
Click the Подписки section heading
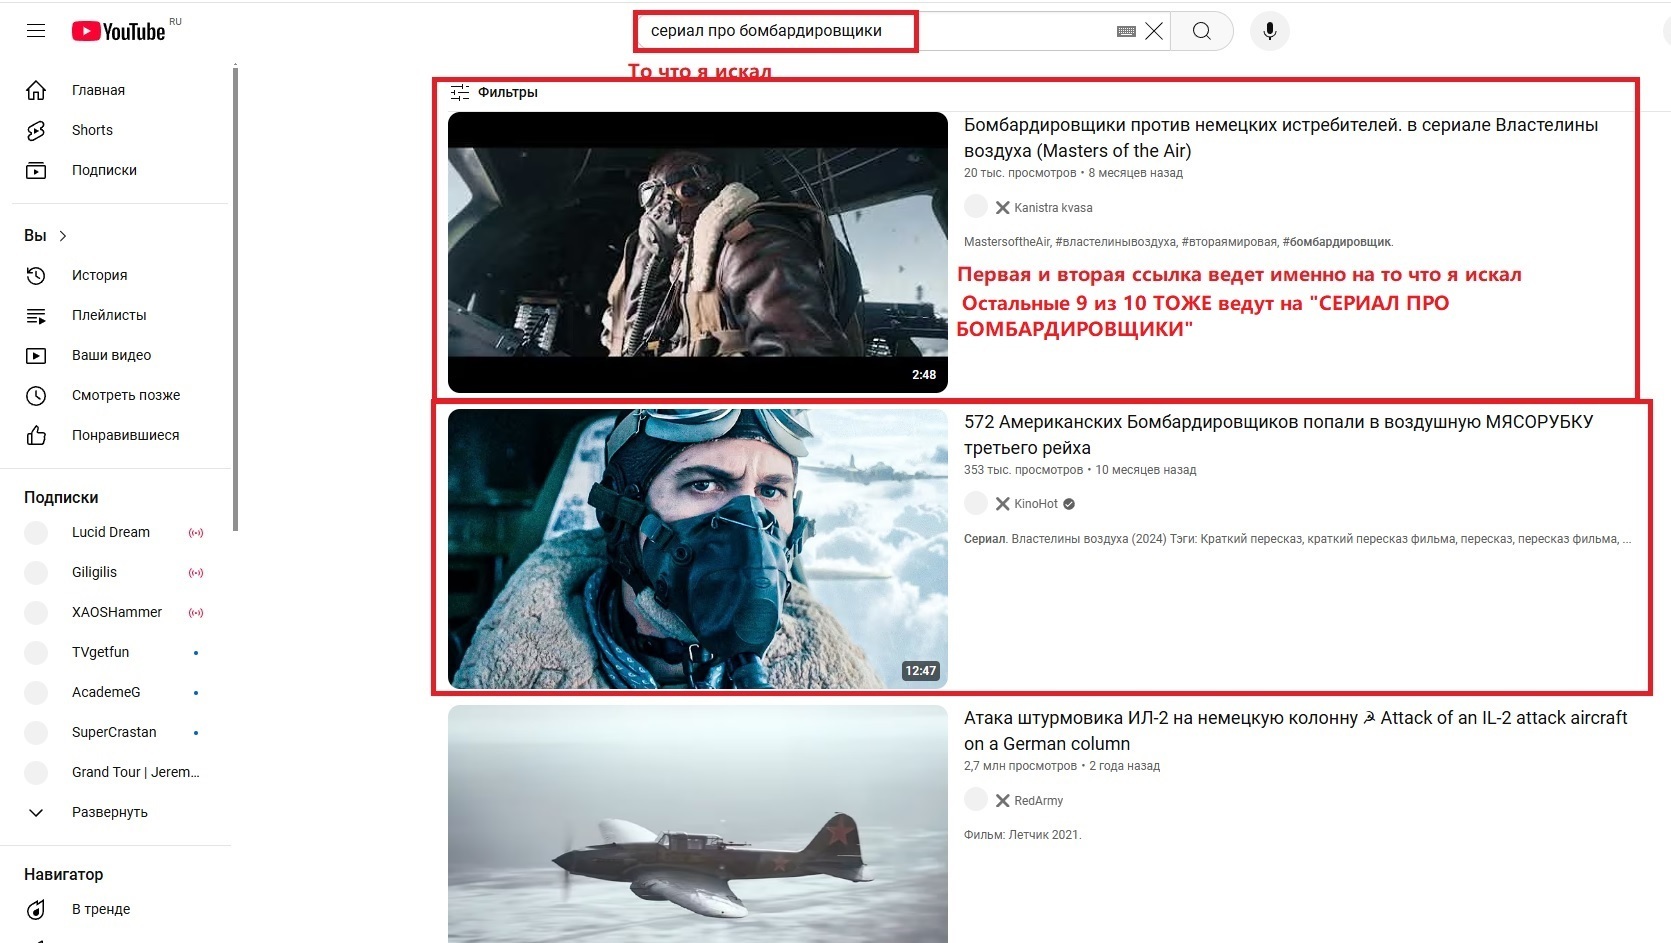[61, 497]
